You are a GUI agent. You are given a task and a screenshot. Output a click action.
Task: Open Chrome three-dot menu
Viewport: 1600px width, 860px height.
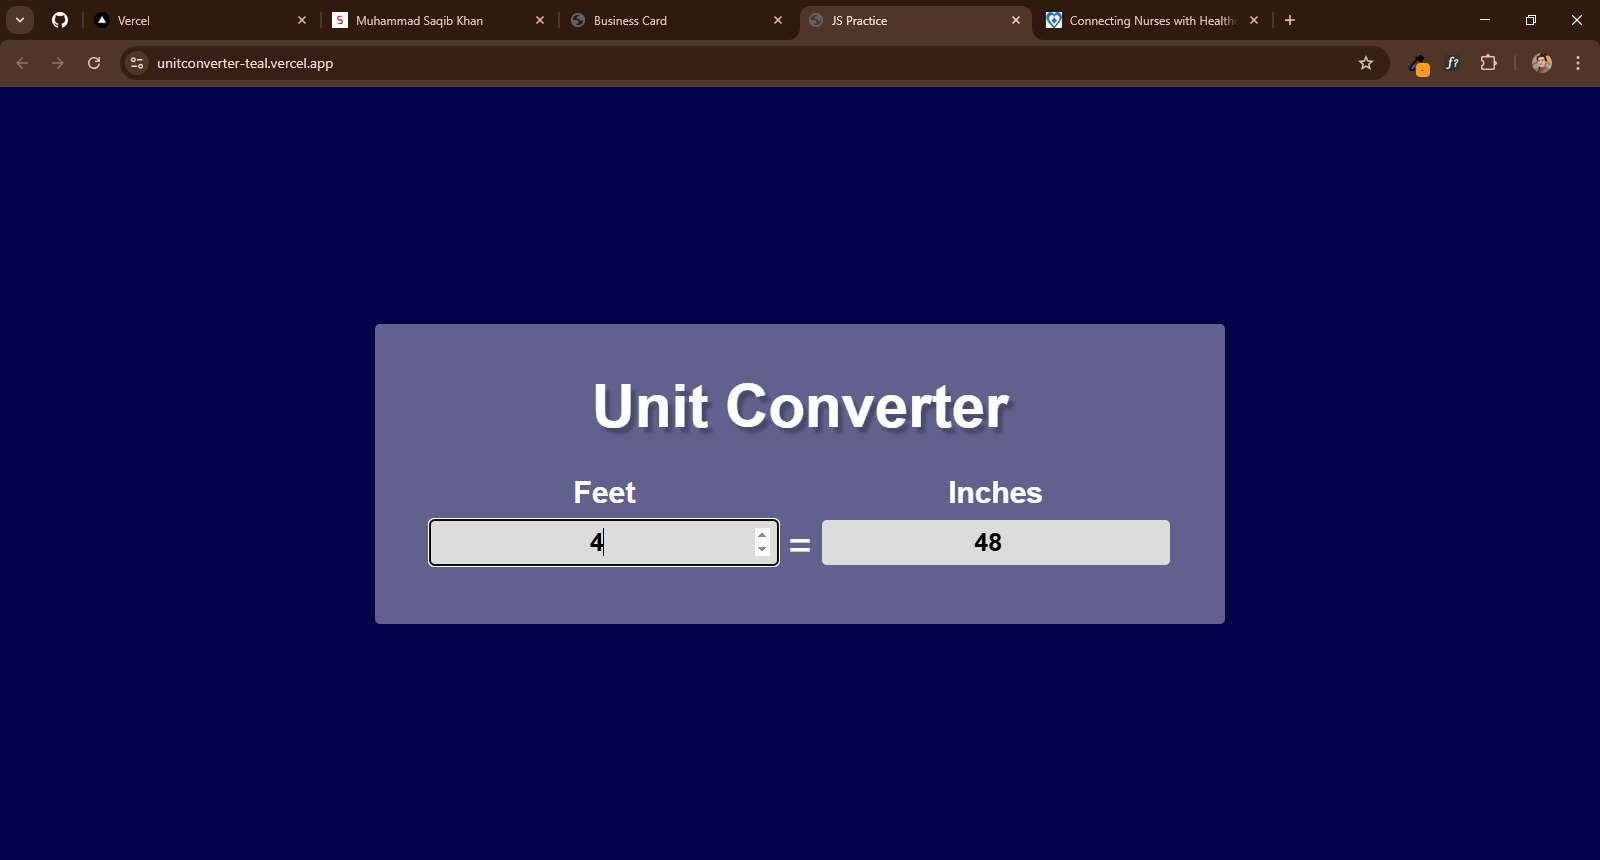(x=1578, y=63)
